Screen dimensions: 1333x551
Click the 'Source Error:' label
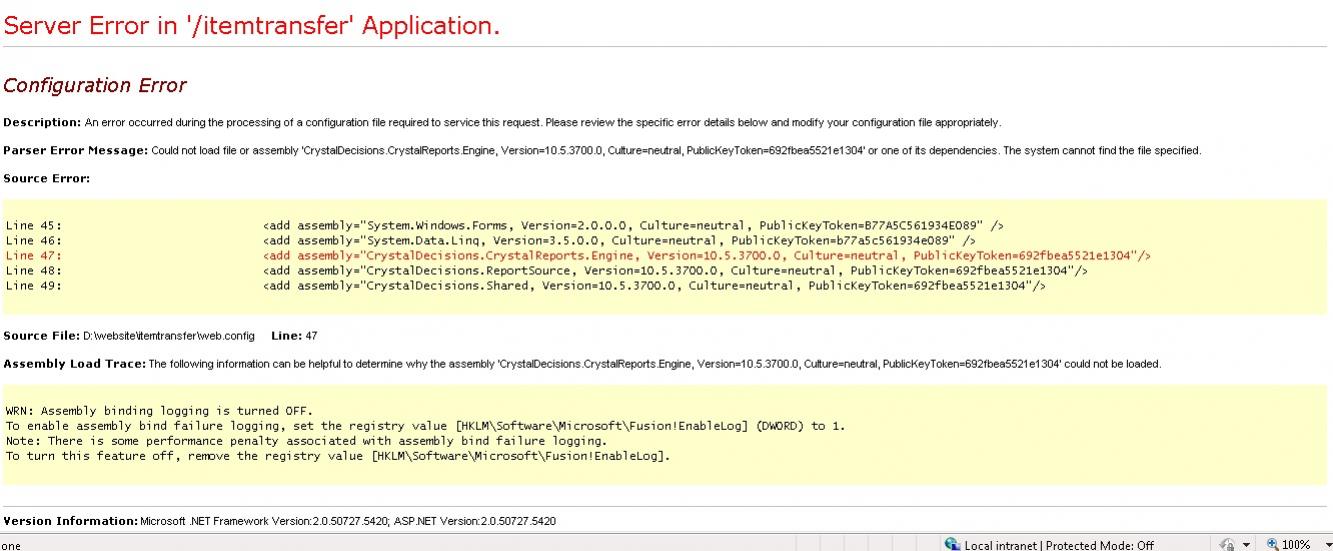[47, 178]
